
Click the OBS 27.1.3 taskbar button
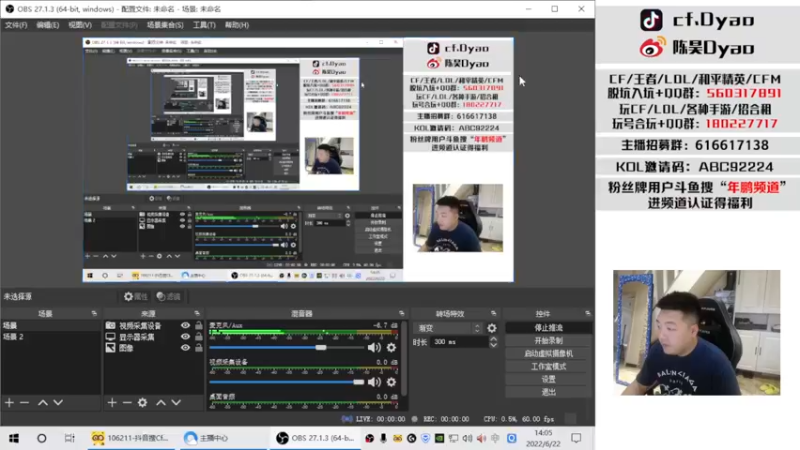click(x=315, y=438)
